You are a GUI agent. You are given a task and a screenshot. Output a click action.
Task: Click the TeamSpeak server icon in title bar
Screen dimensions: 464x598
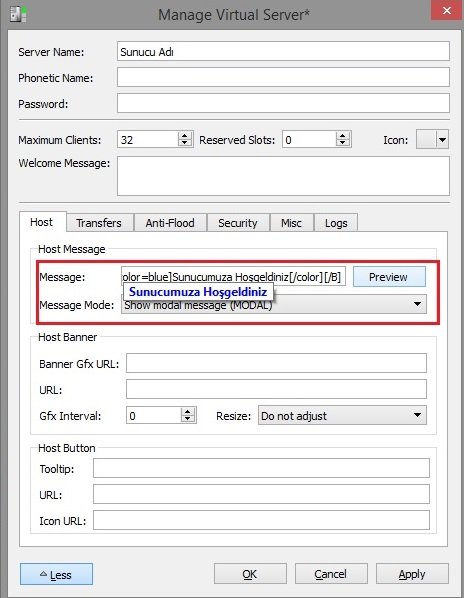point(18,14)
